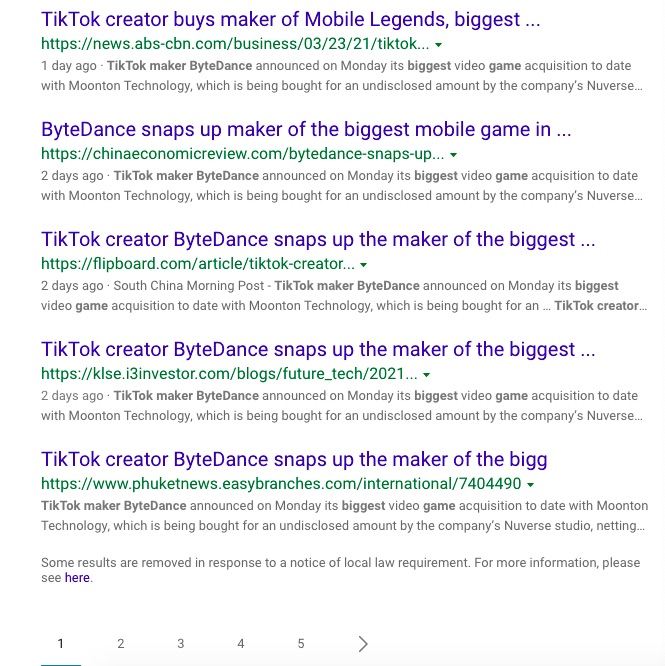Click the snippet text under the phuketnews.easybranches.com URL
Image resolution: width=665 pixels, height=666 pixels.
(x=344, y=516)
